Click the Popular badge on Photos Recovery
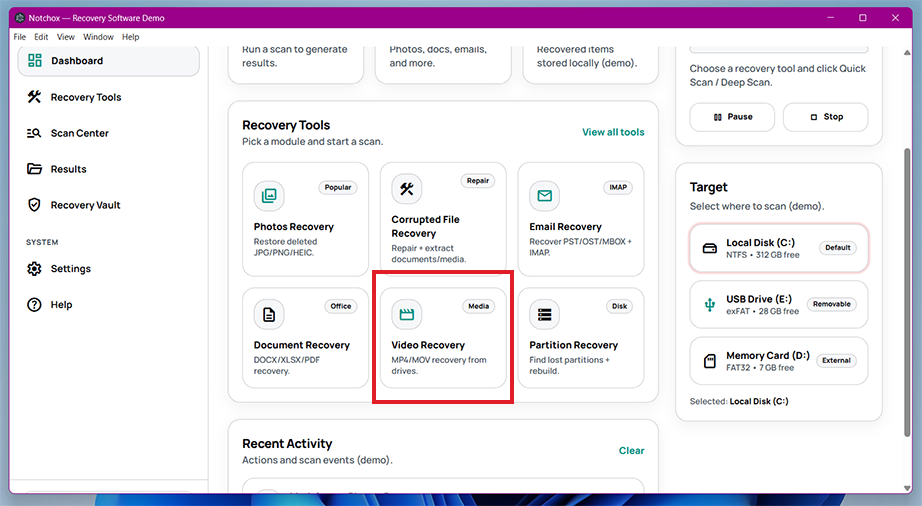The image size is (922, 506). [x=338, y=187]
